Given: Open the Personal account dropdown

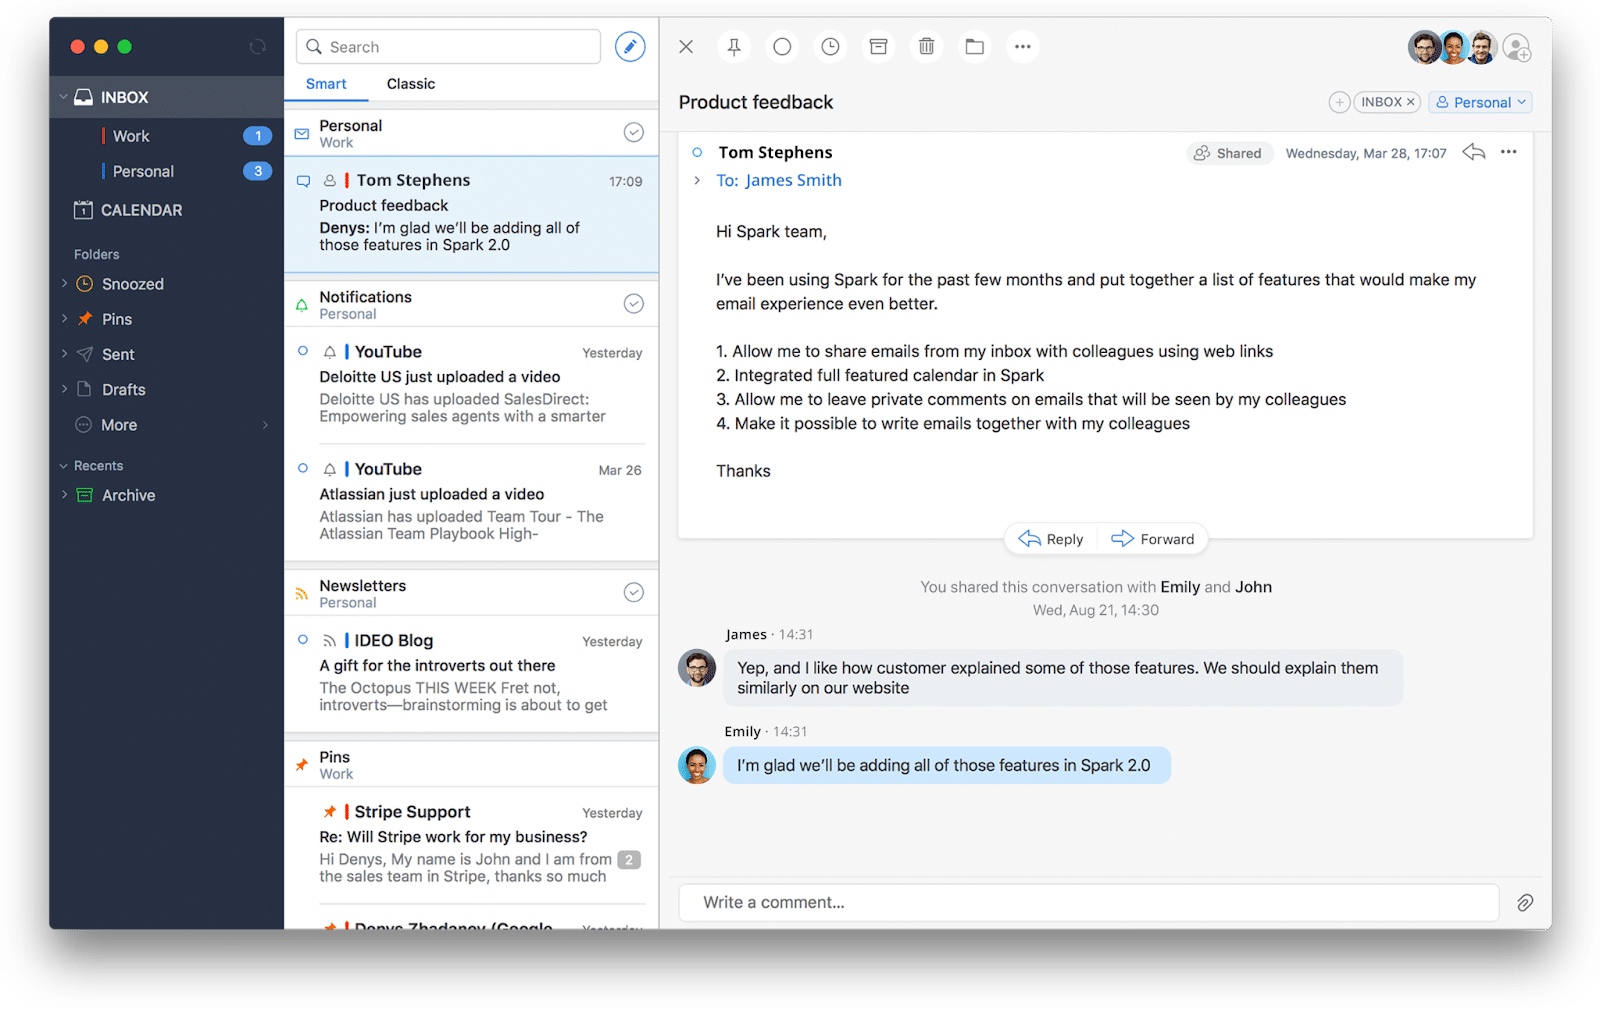Looking at the screenshot, I should [1480, 101].
